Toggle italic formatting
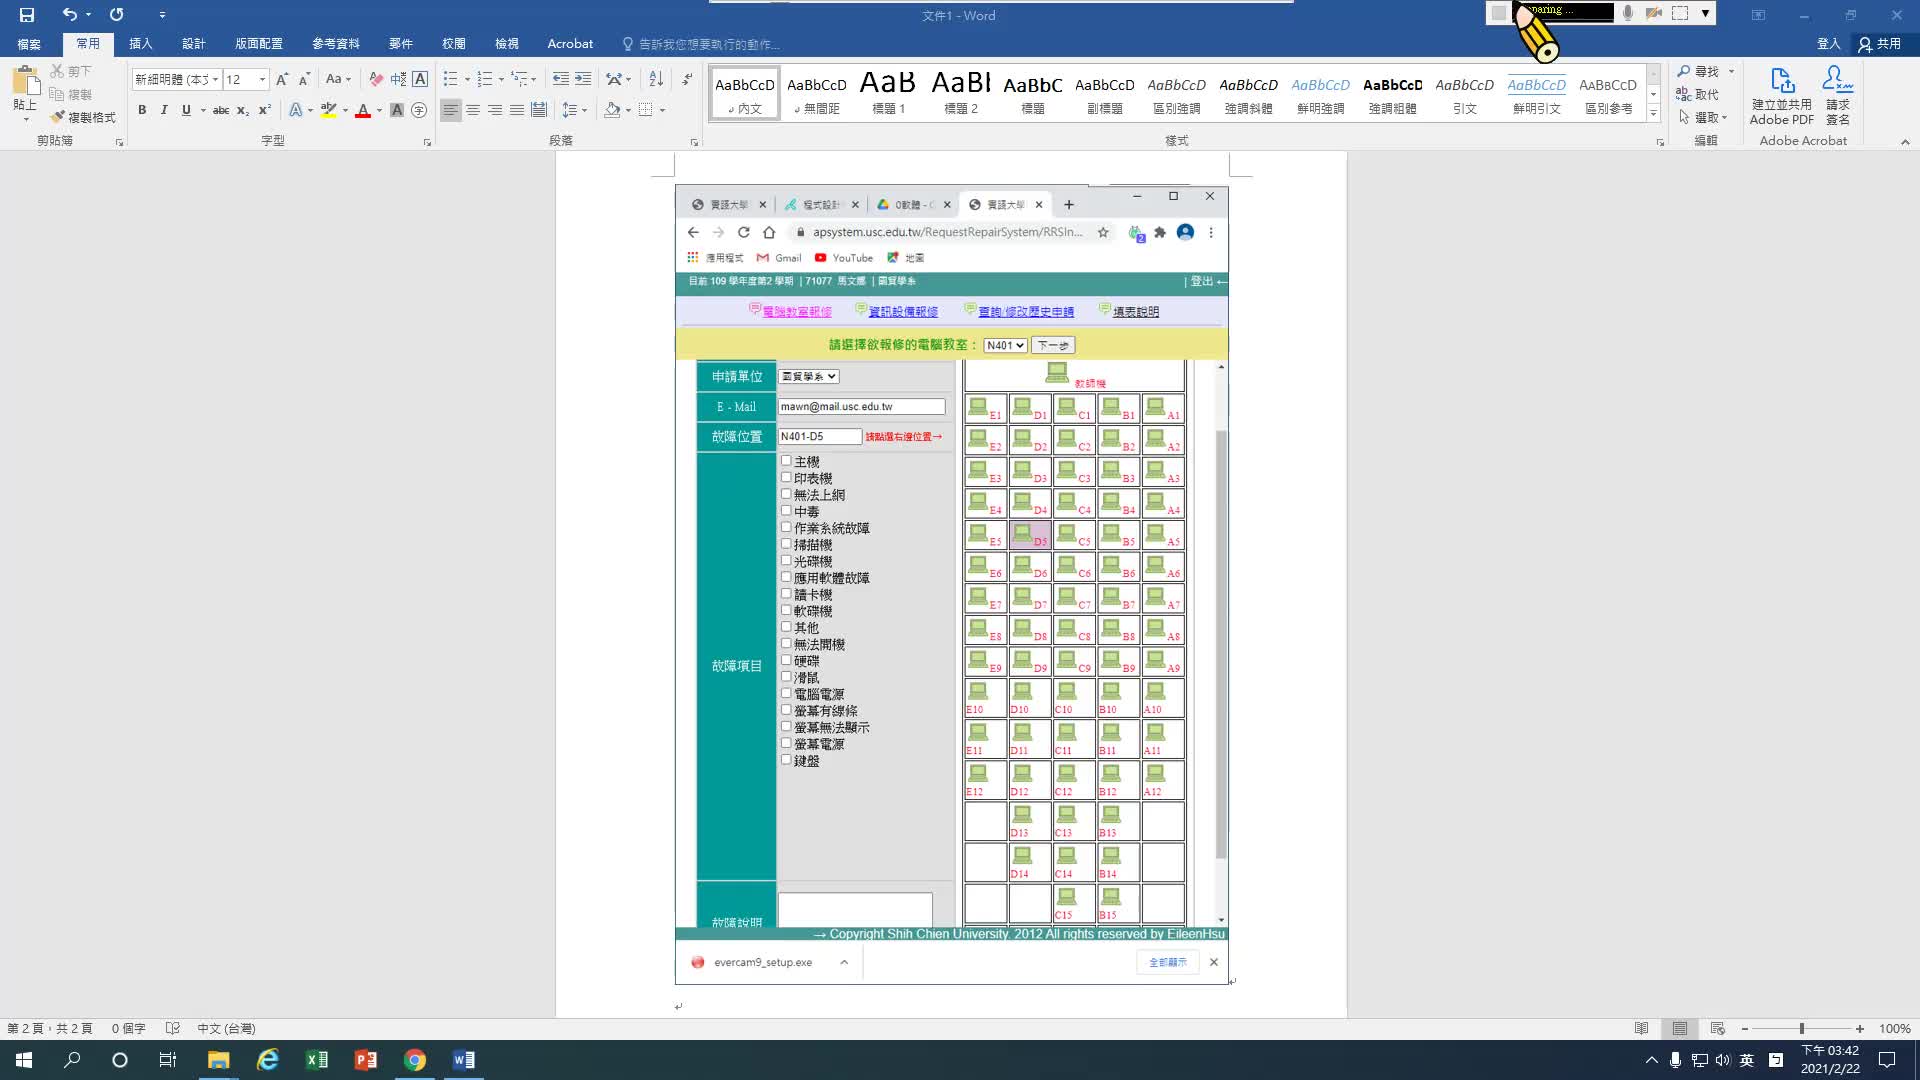The image size is (1920, 1080). [164, 110]
